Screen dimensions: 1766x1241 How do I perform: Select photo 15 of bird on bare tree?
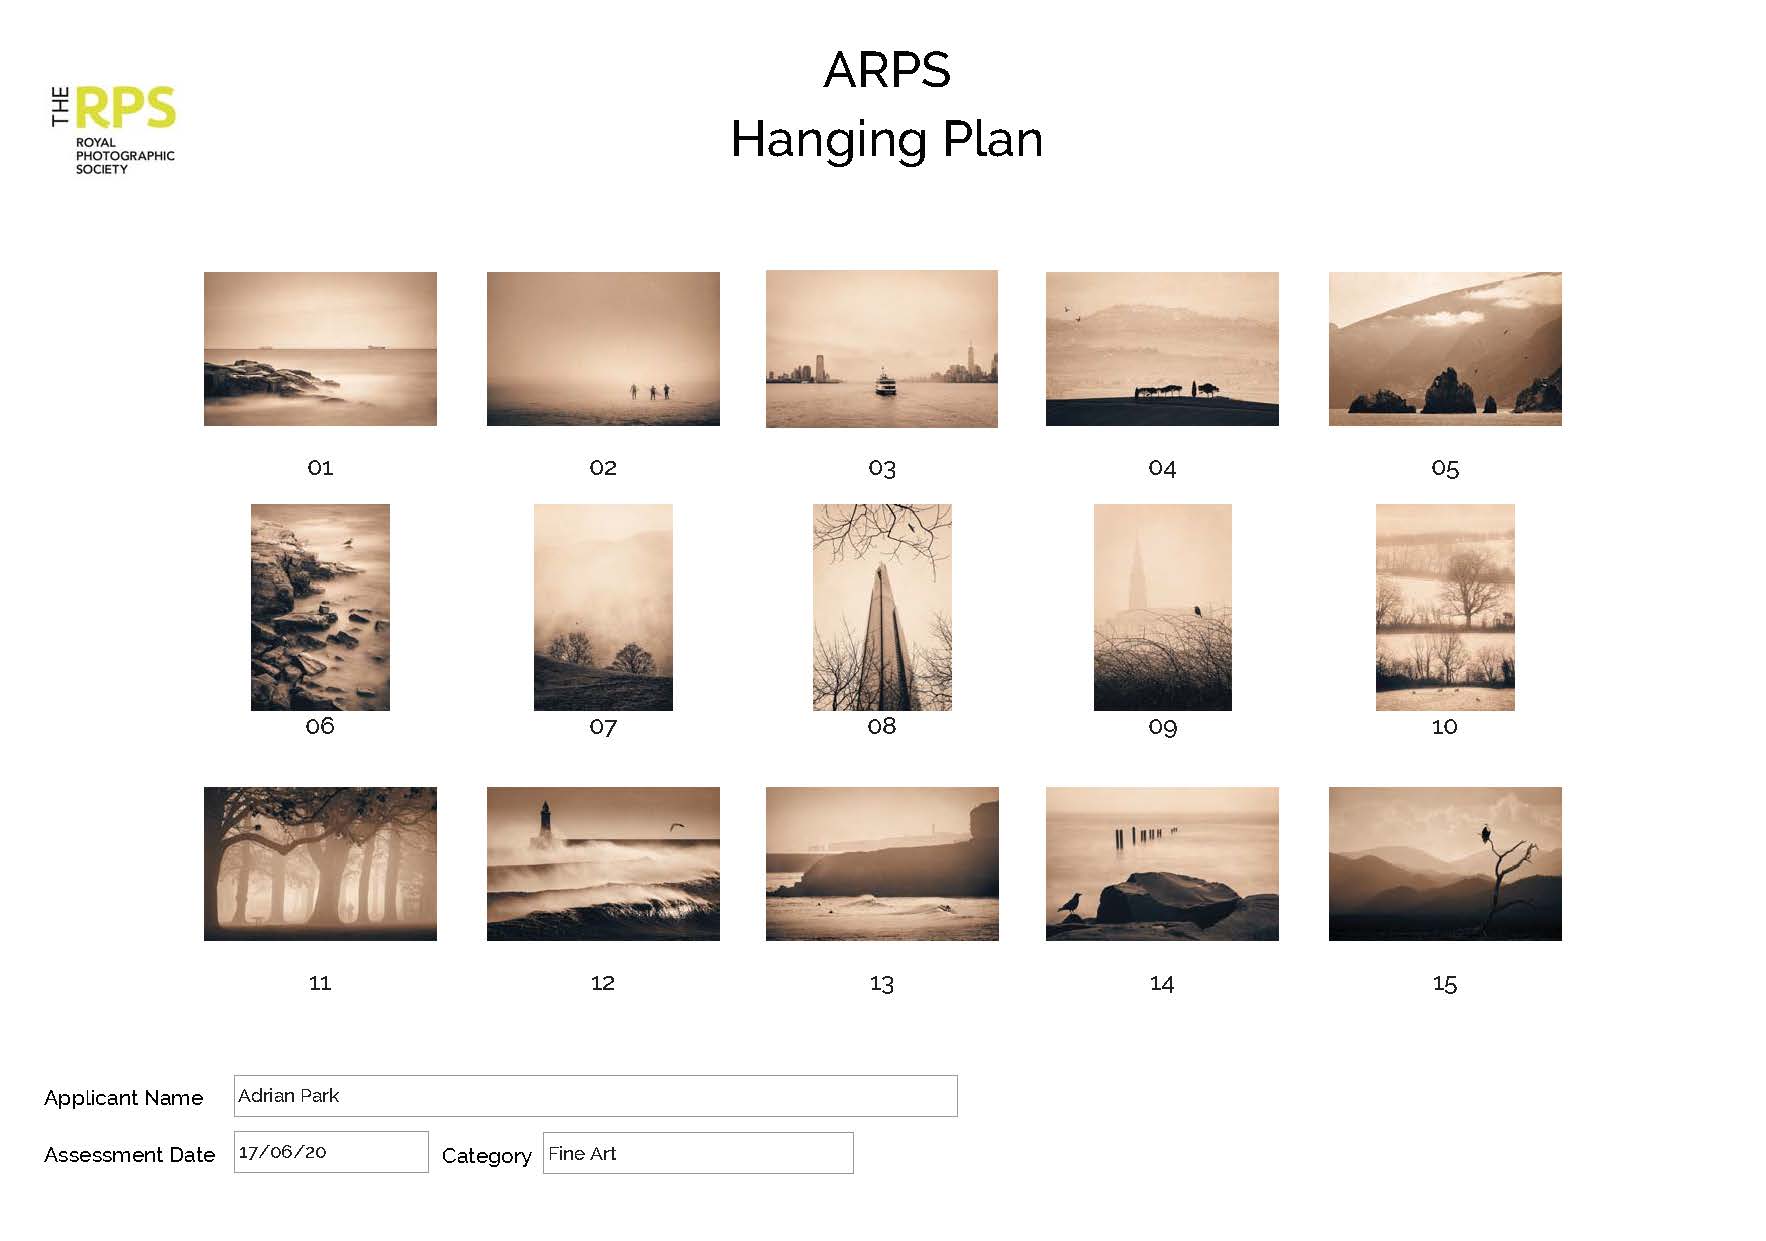point(1444,863)
